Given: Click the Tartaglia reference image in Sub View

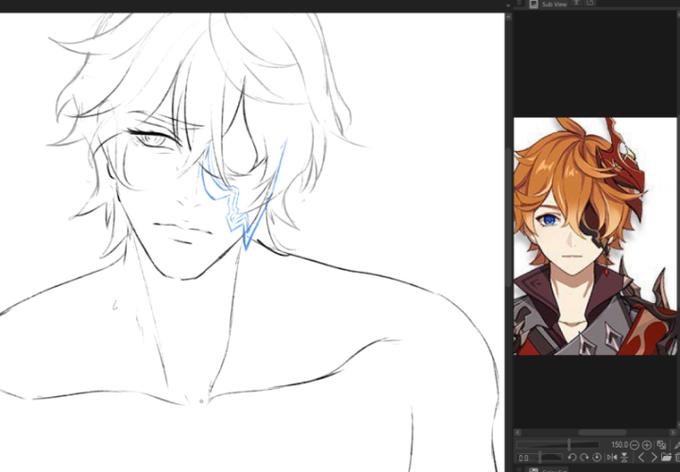Looking at the screenshot, I should point(595,236).
